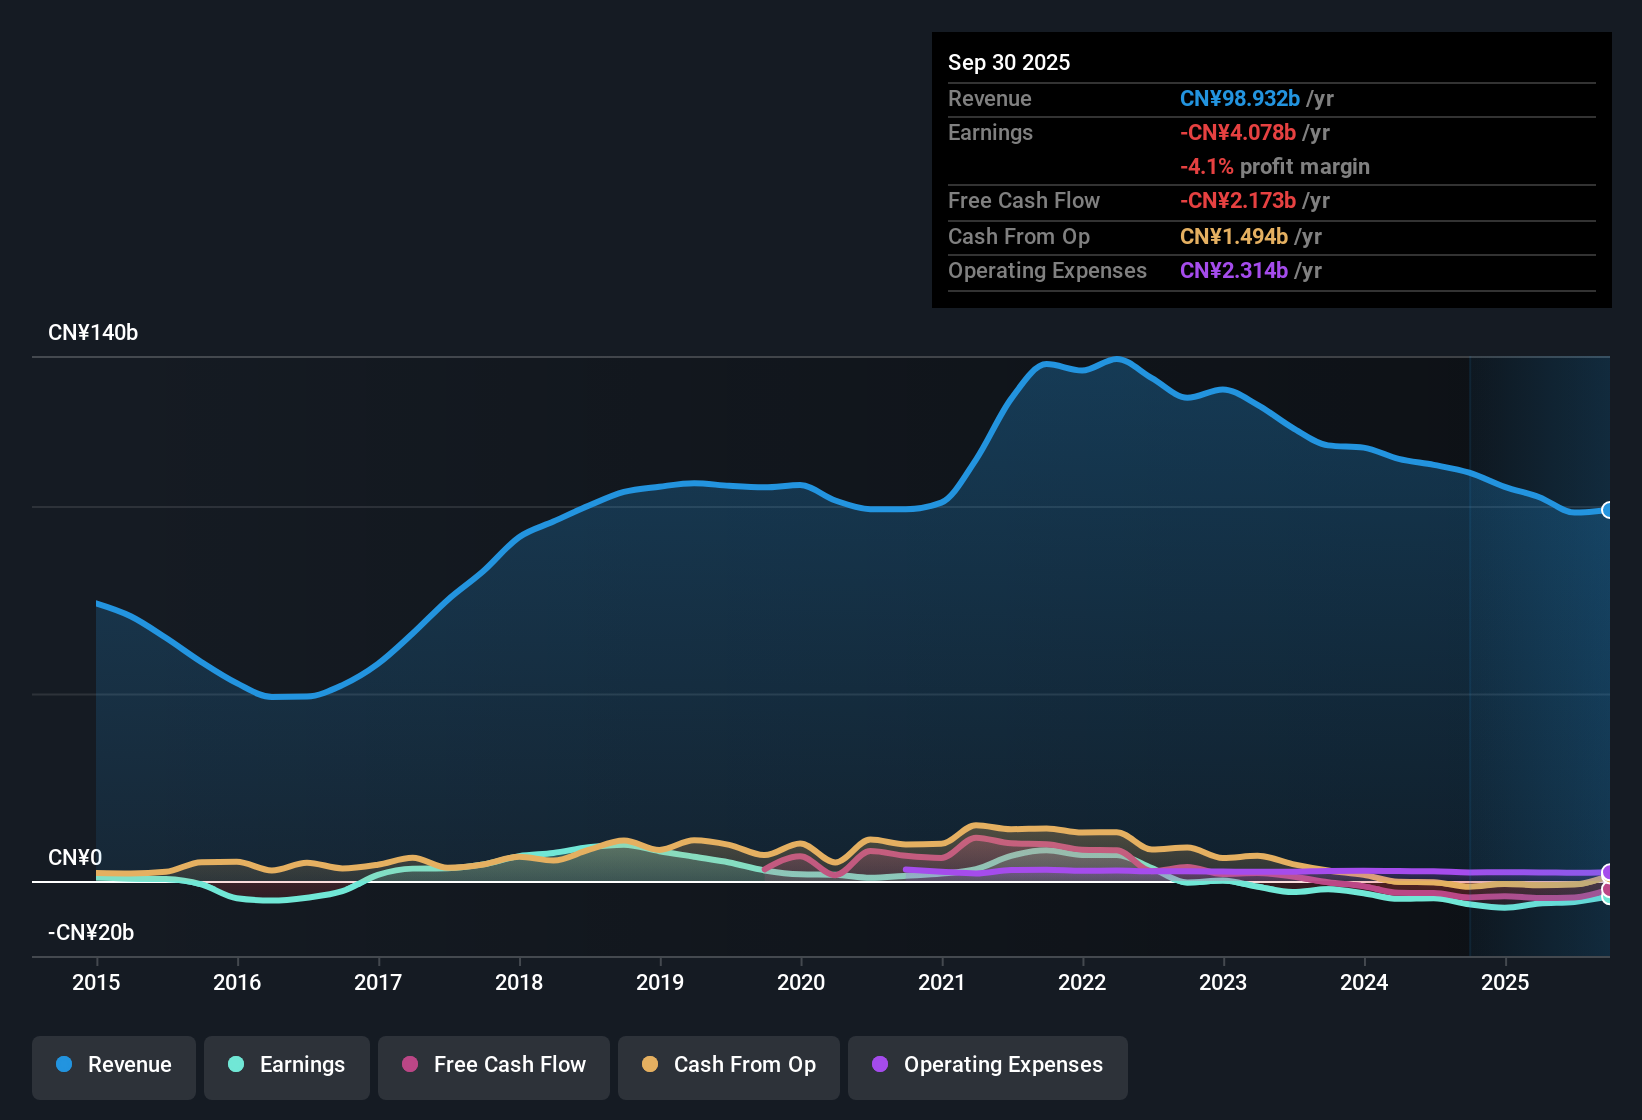1642x1120 pixels.
Task: Click the -CN¥20b axis label
Action: [x=91, y=932]
